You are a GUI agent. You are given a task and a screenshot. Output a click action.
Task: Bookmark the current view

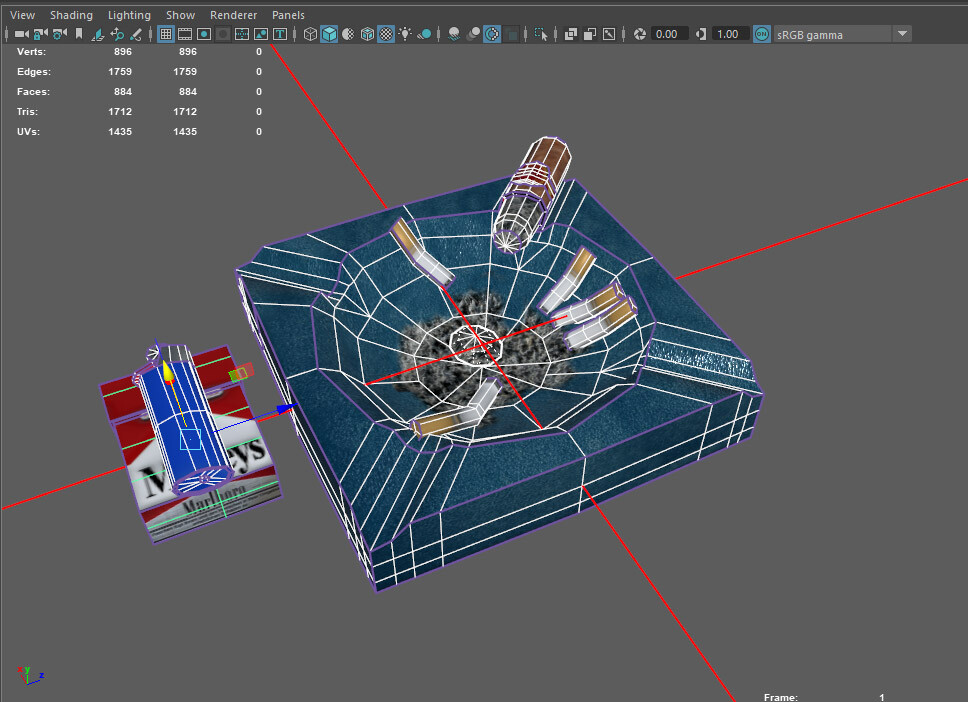(78, 34)
